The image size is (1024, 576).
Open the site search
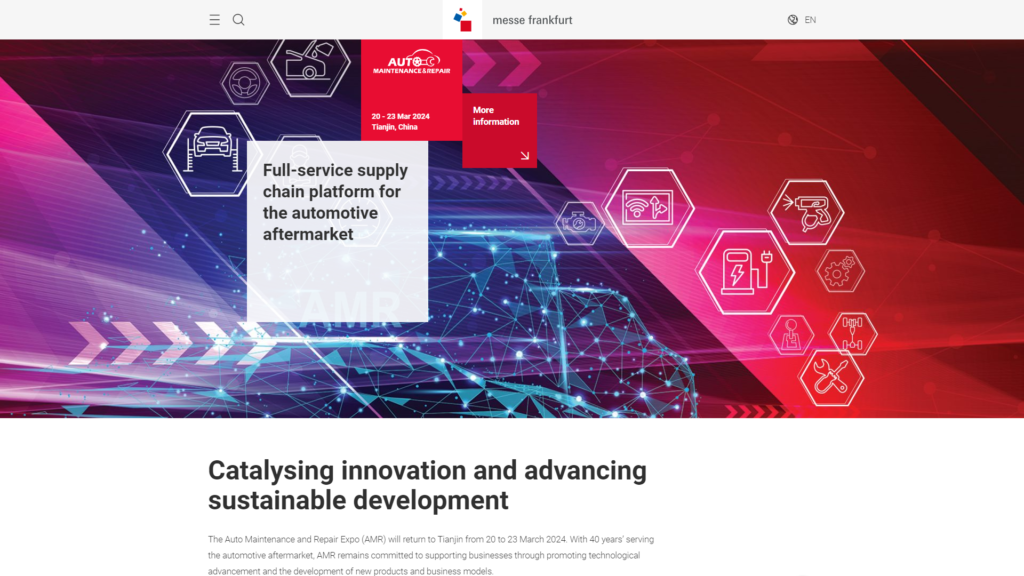[238, 20]
